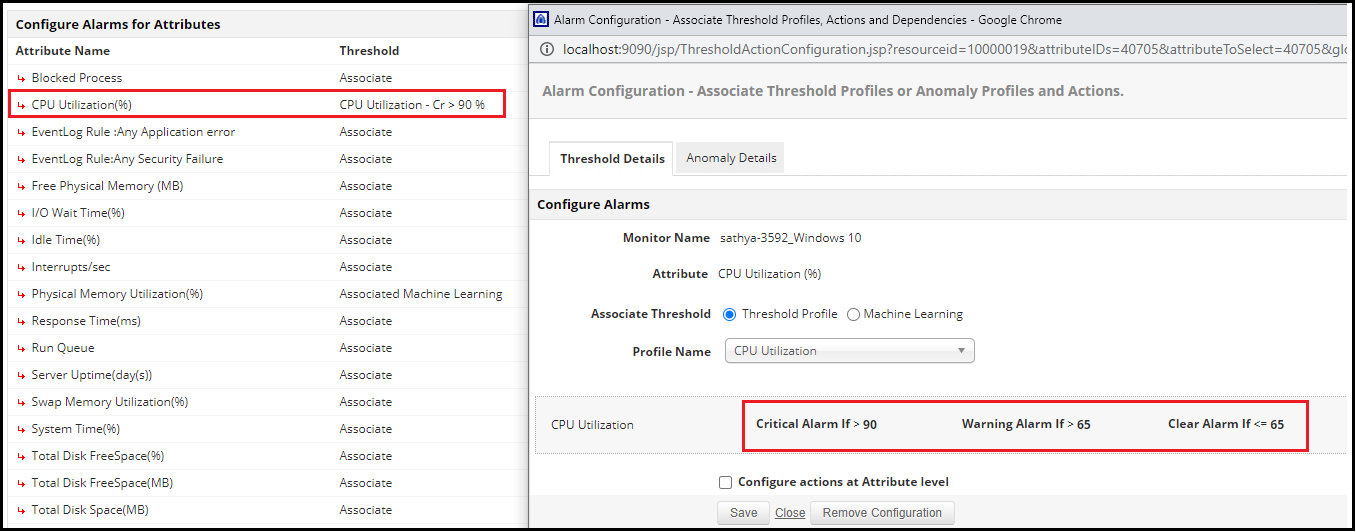Viewport: 1356px width, 532px height.
Task: Click red arrow icon beside Run Queue
Action: (21, 348)
